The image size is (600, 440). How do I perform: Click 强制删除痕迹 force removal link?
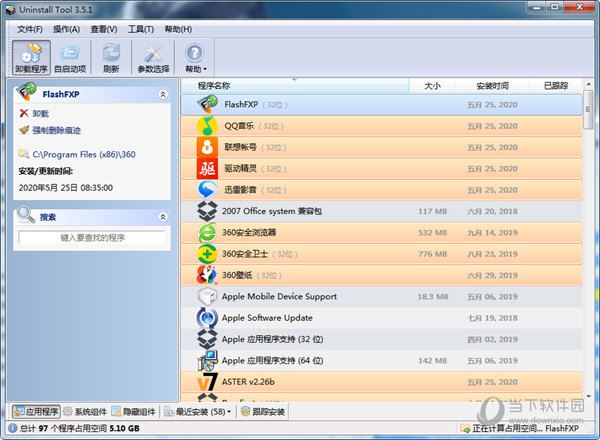point(56,130)
